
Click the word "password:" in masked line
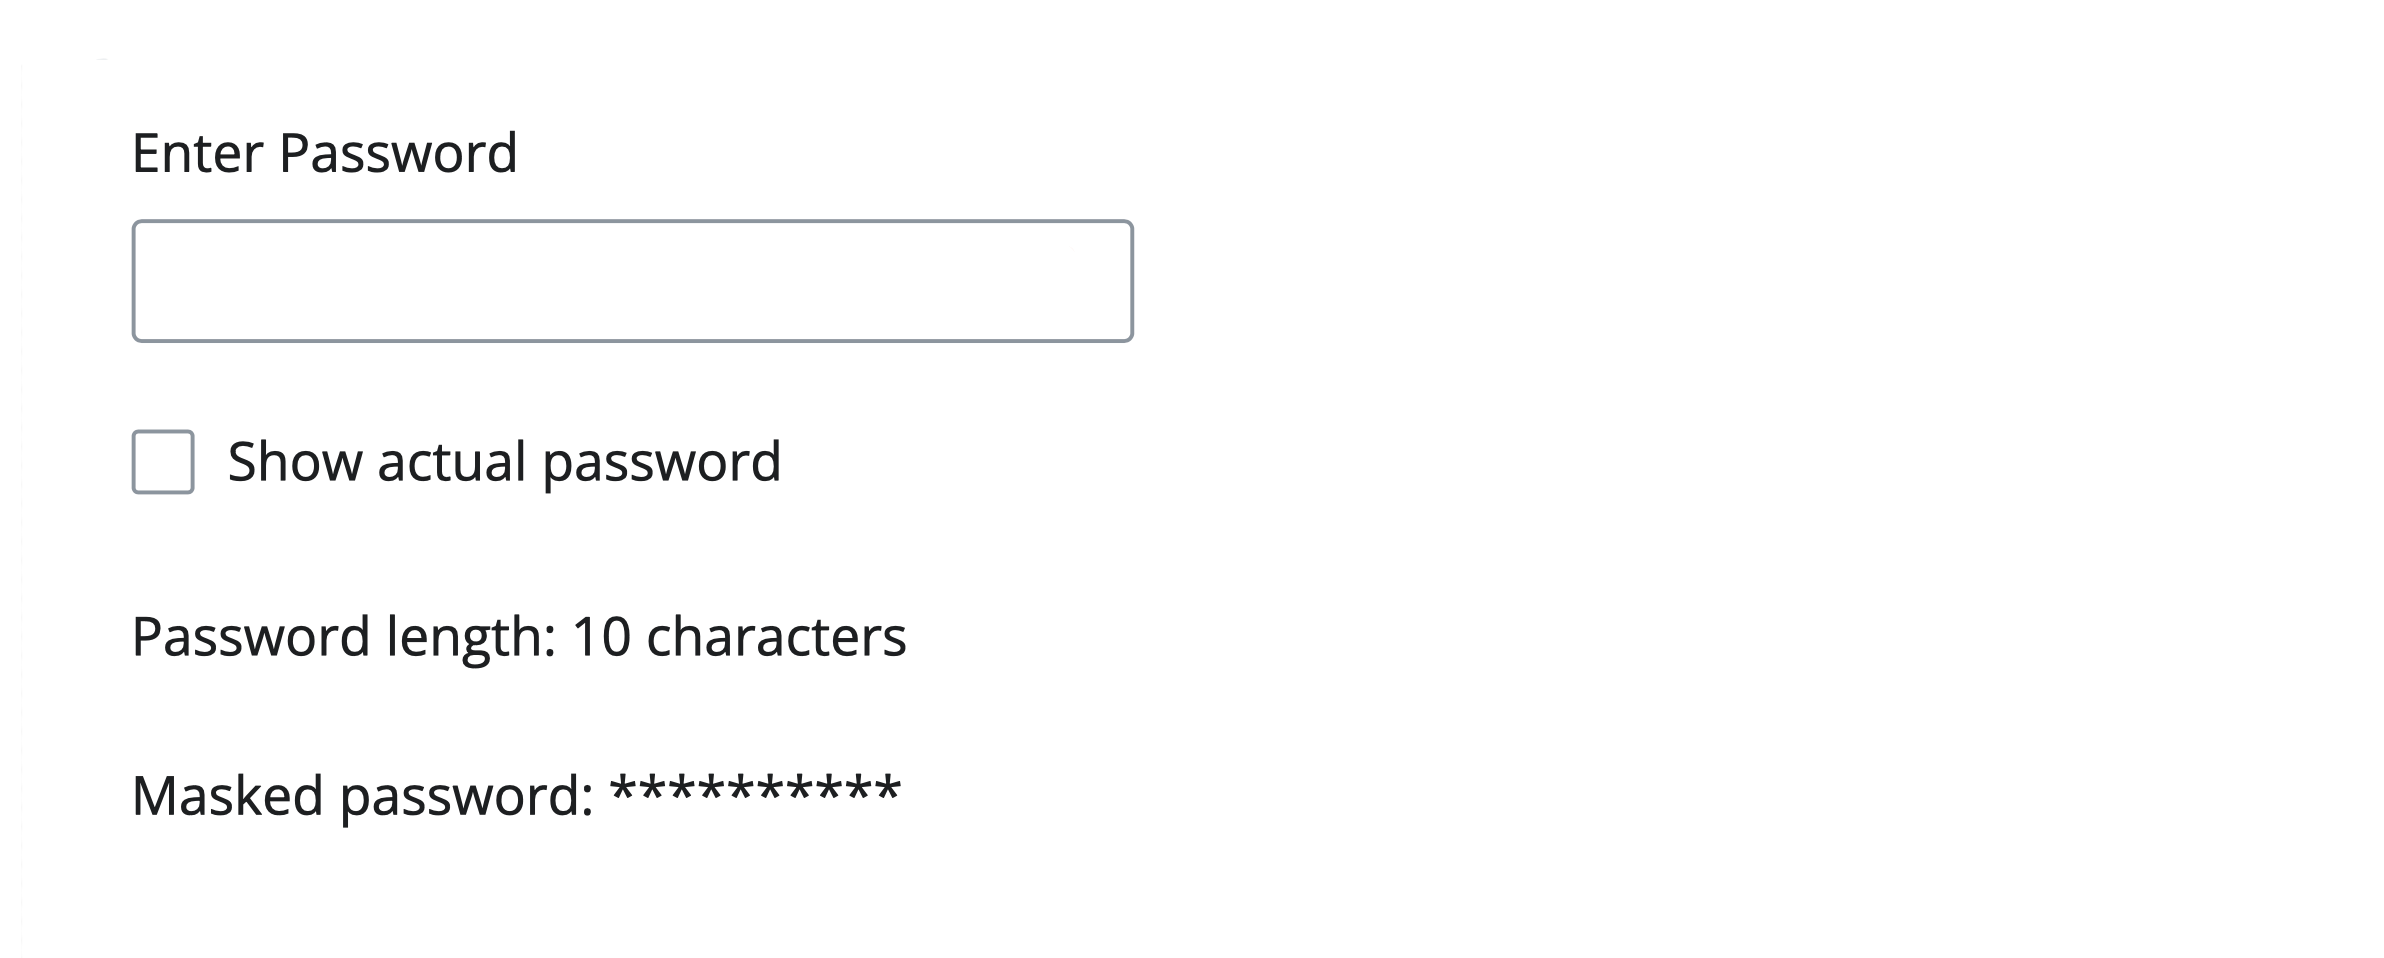(467, 796)
